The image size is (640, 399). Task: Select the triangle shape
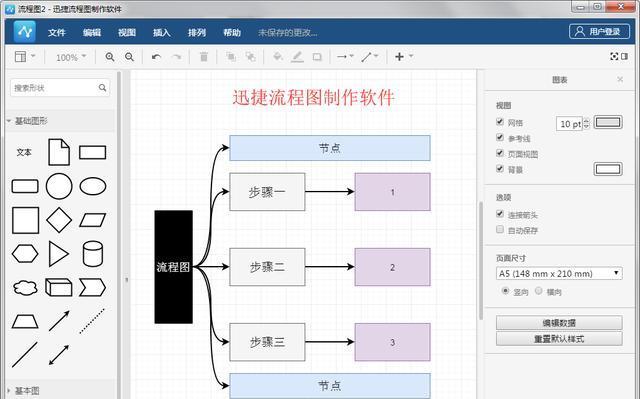tap(59, 254)
